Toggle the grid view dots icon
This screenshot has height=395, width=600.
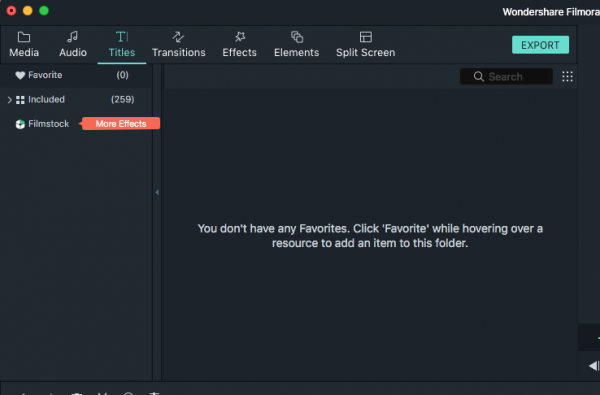pyautogui.click(x=567, y=77)
